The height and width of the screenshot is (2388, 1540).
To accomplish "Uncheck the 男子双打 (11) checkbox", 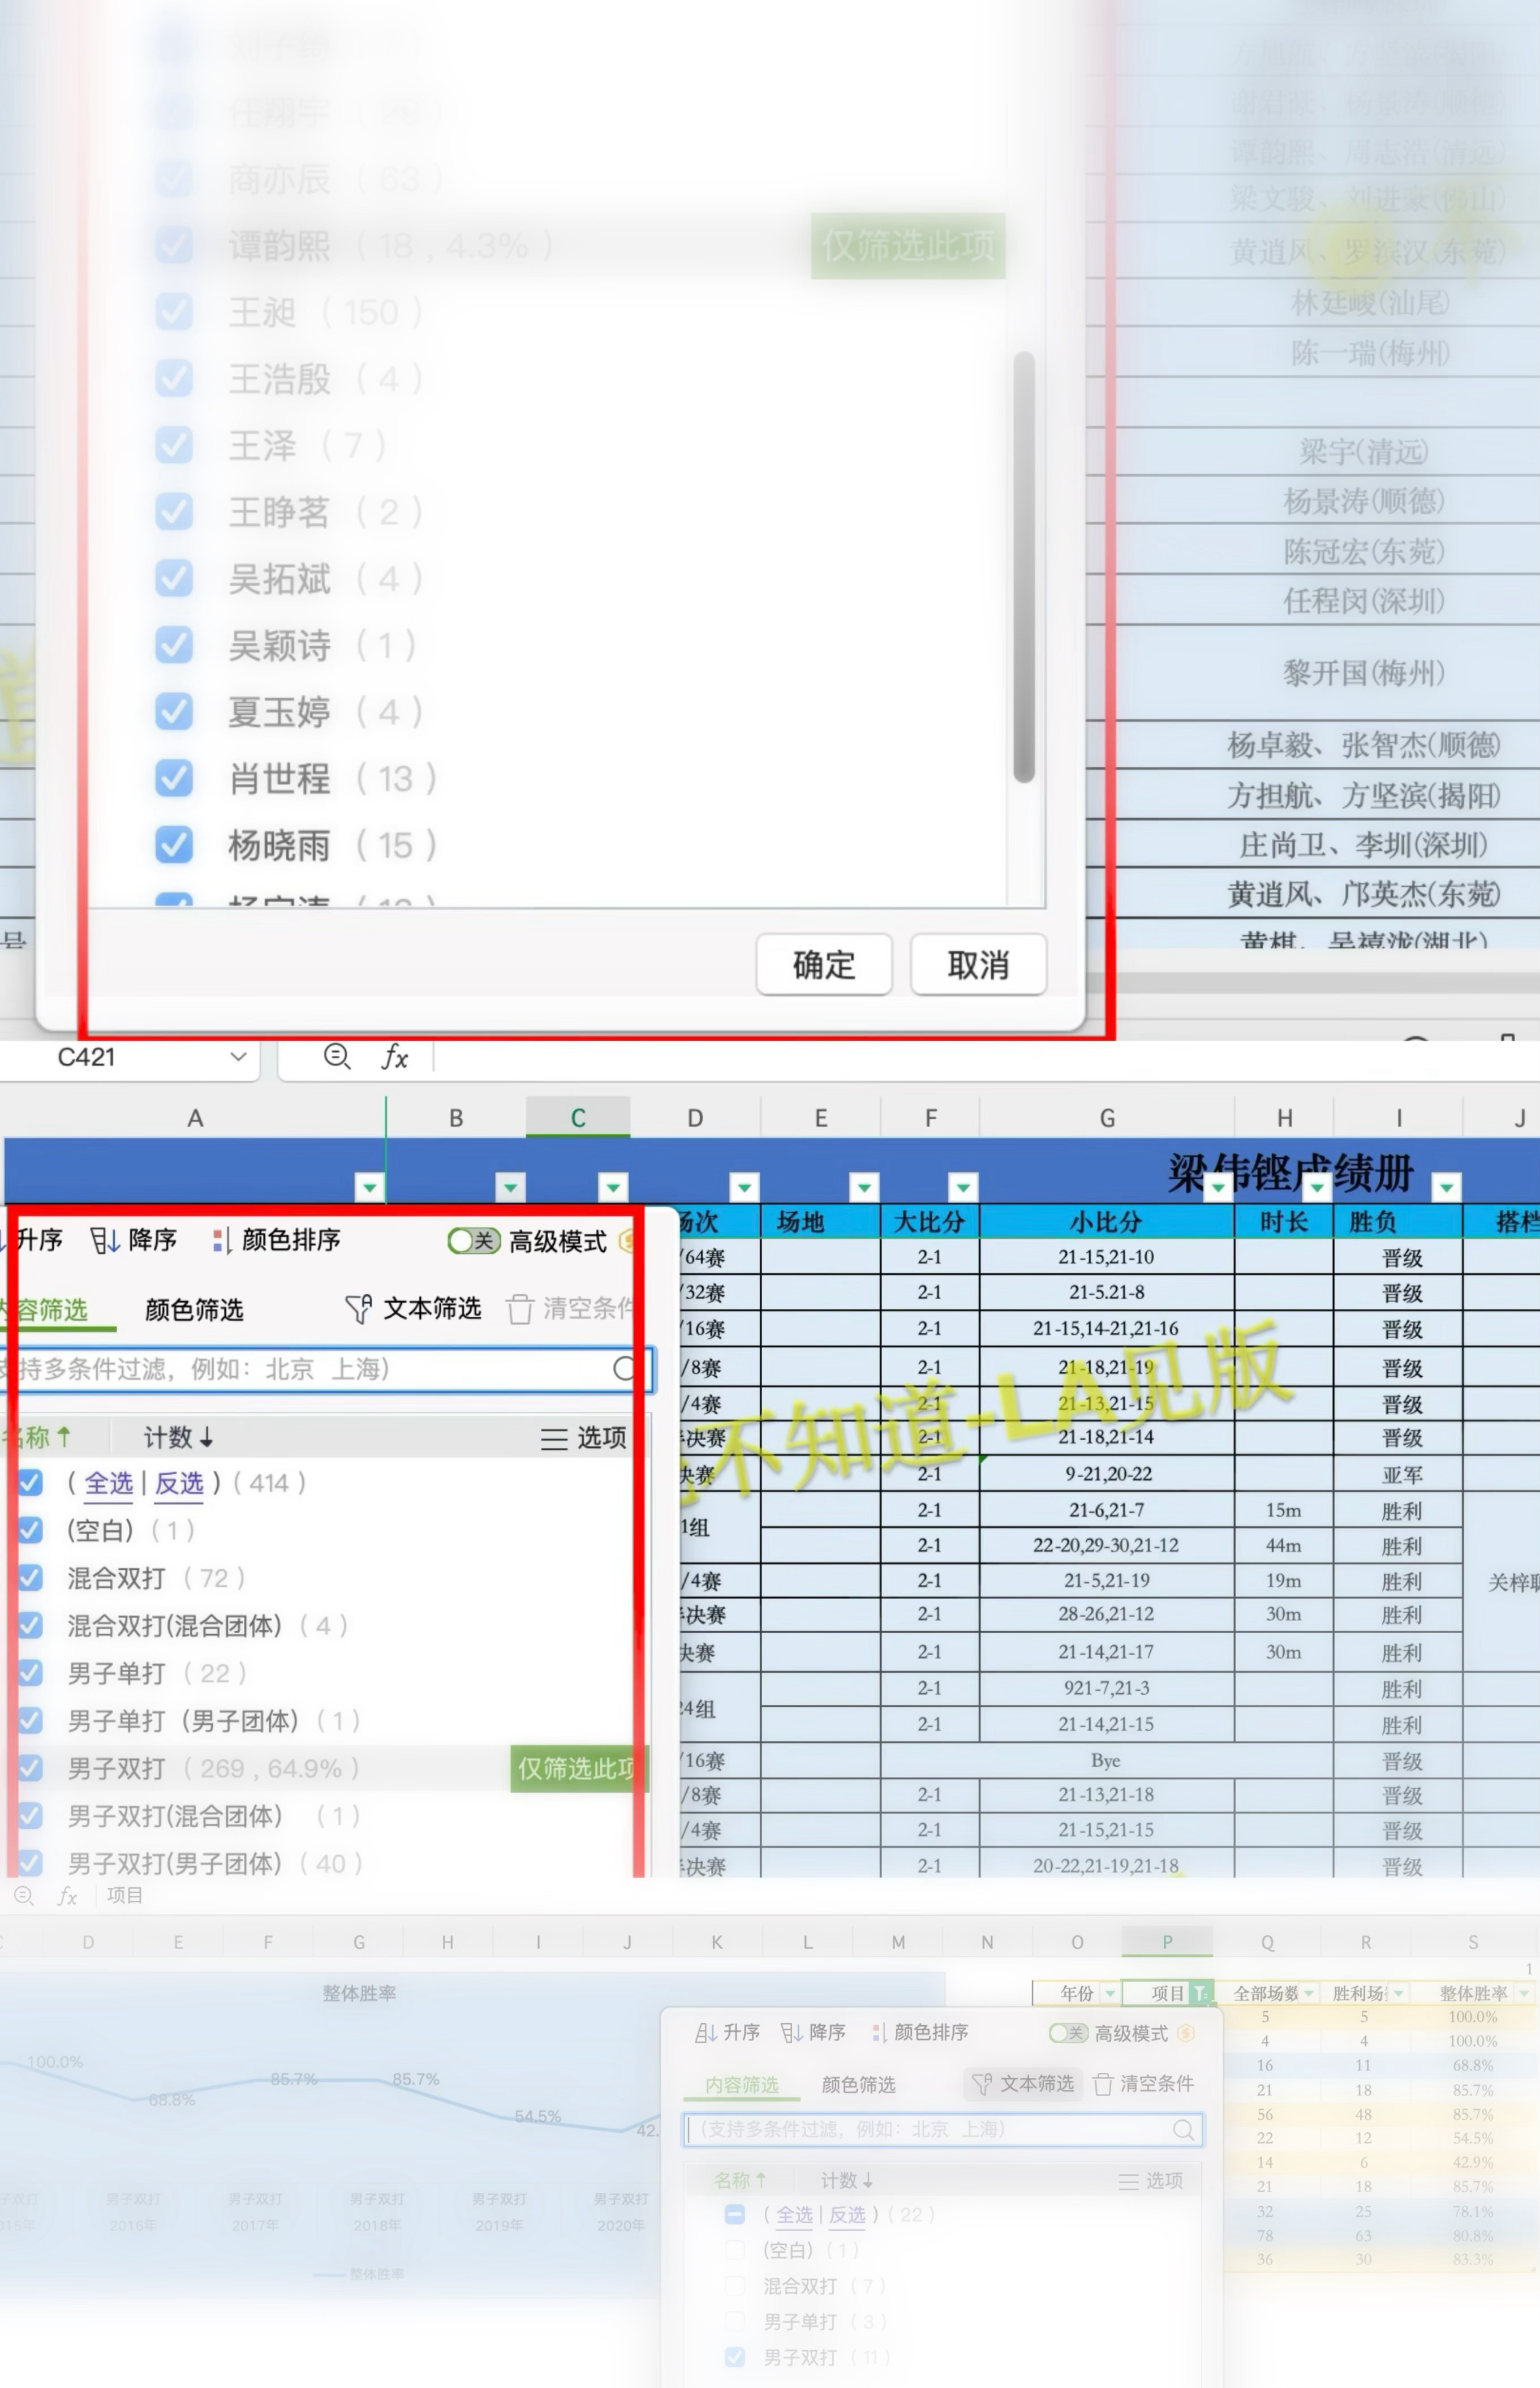I will (x=735, y=2357).
